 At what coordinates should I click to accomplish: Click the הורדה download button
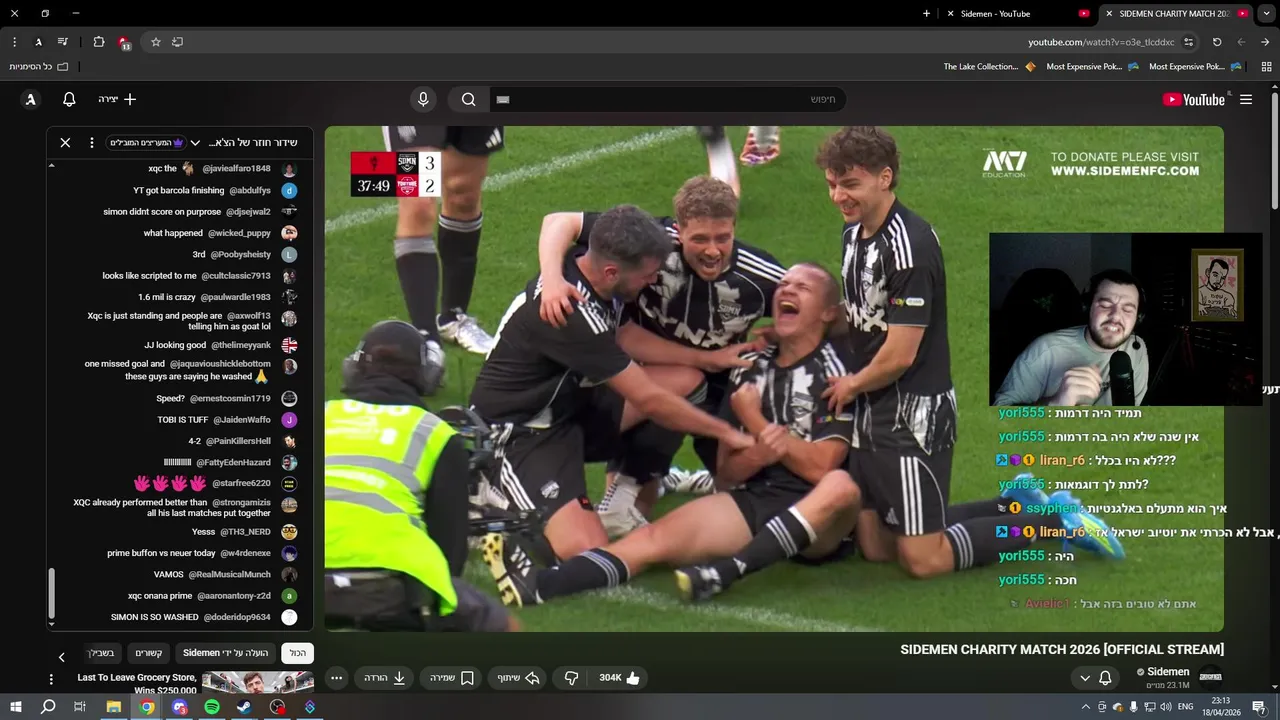tap(385, 678)
